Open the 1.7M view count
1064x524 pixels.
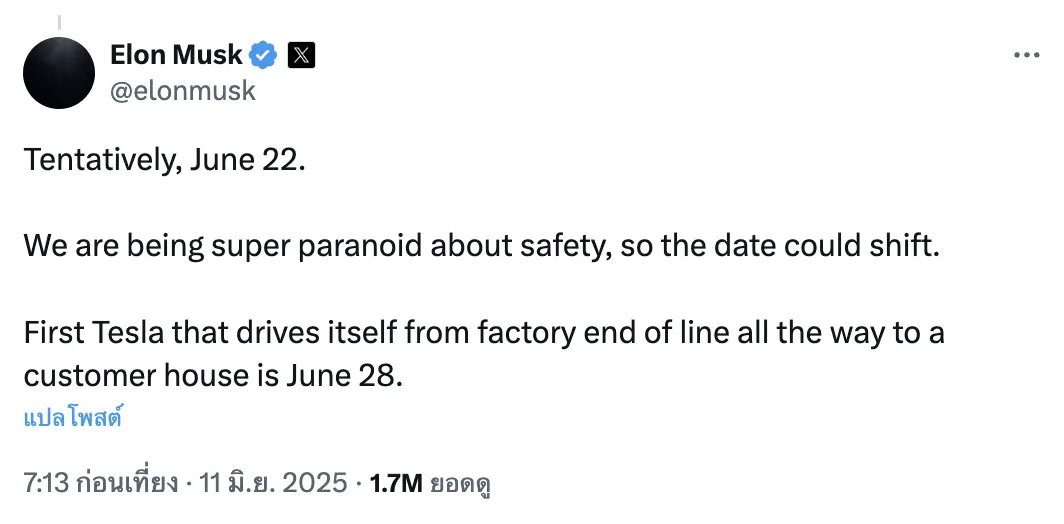pyautogui.click(x=395, y=484)
